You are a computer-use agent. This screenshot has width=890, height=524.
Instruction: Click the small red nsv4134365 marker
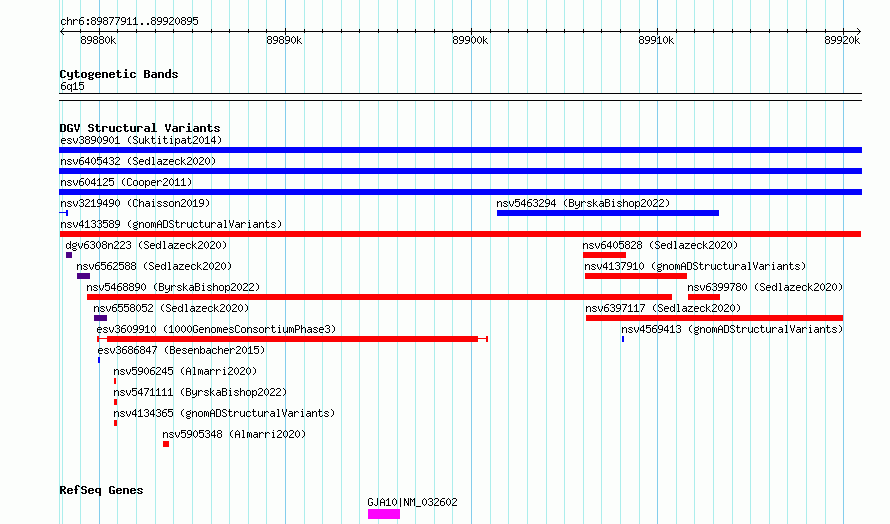coord(115,423)
